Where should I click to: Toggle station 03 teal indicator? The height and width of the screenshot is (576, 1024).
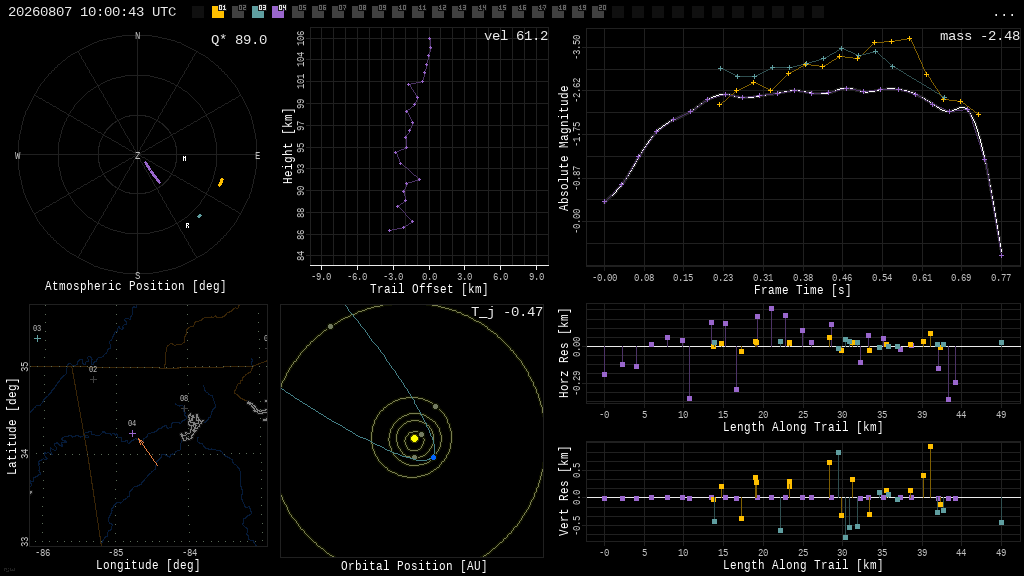pos(258,11)
